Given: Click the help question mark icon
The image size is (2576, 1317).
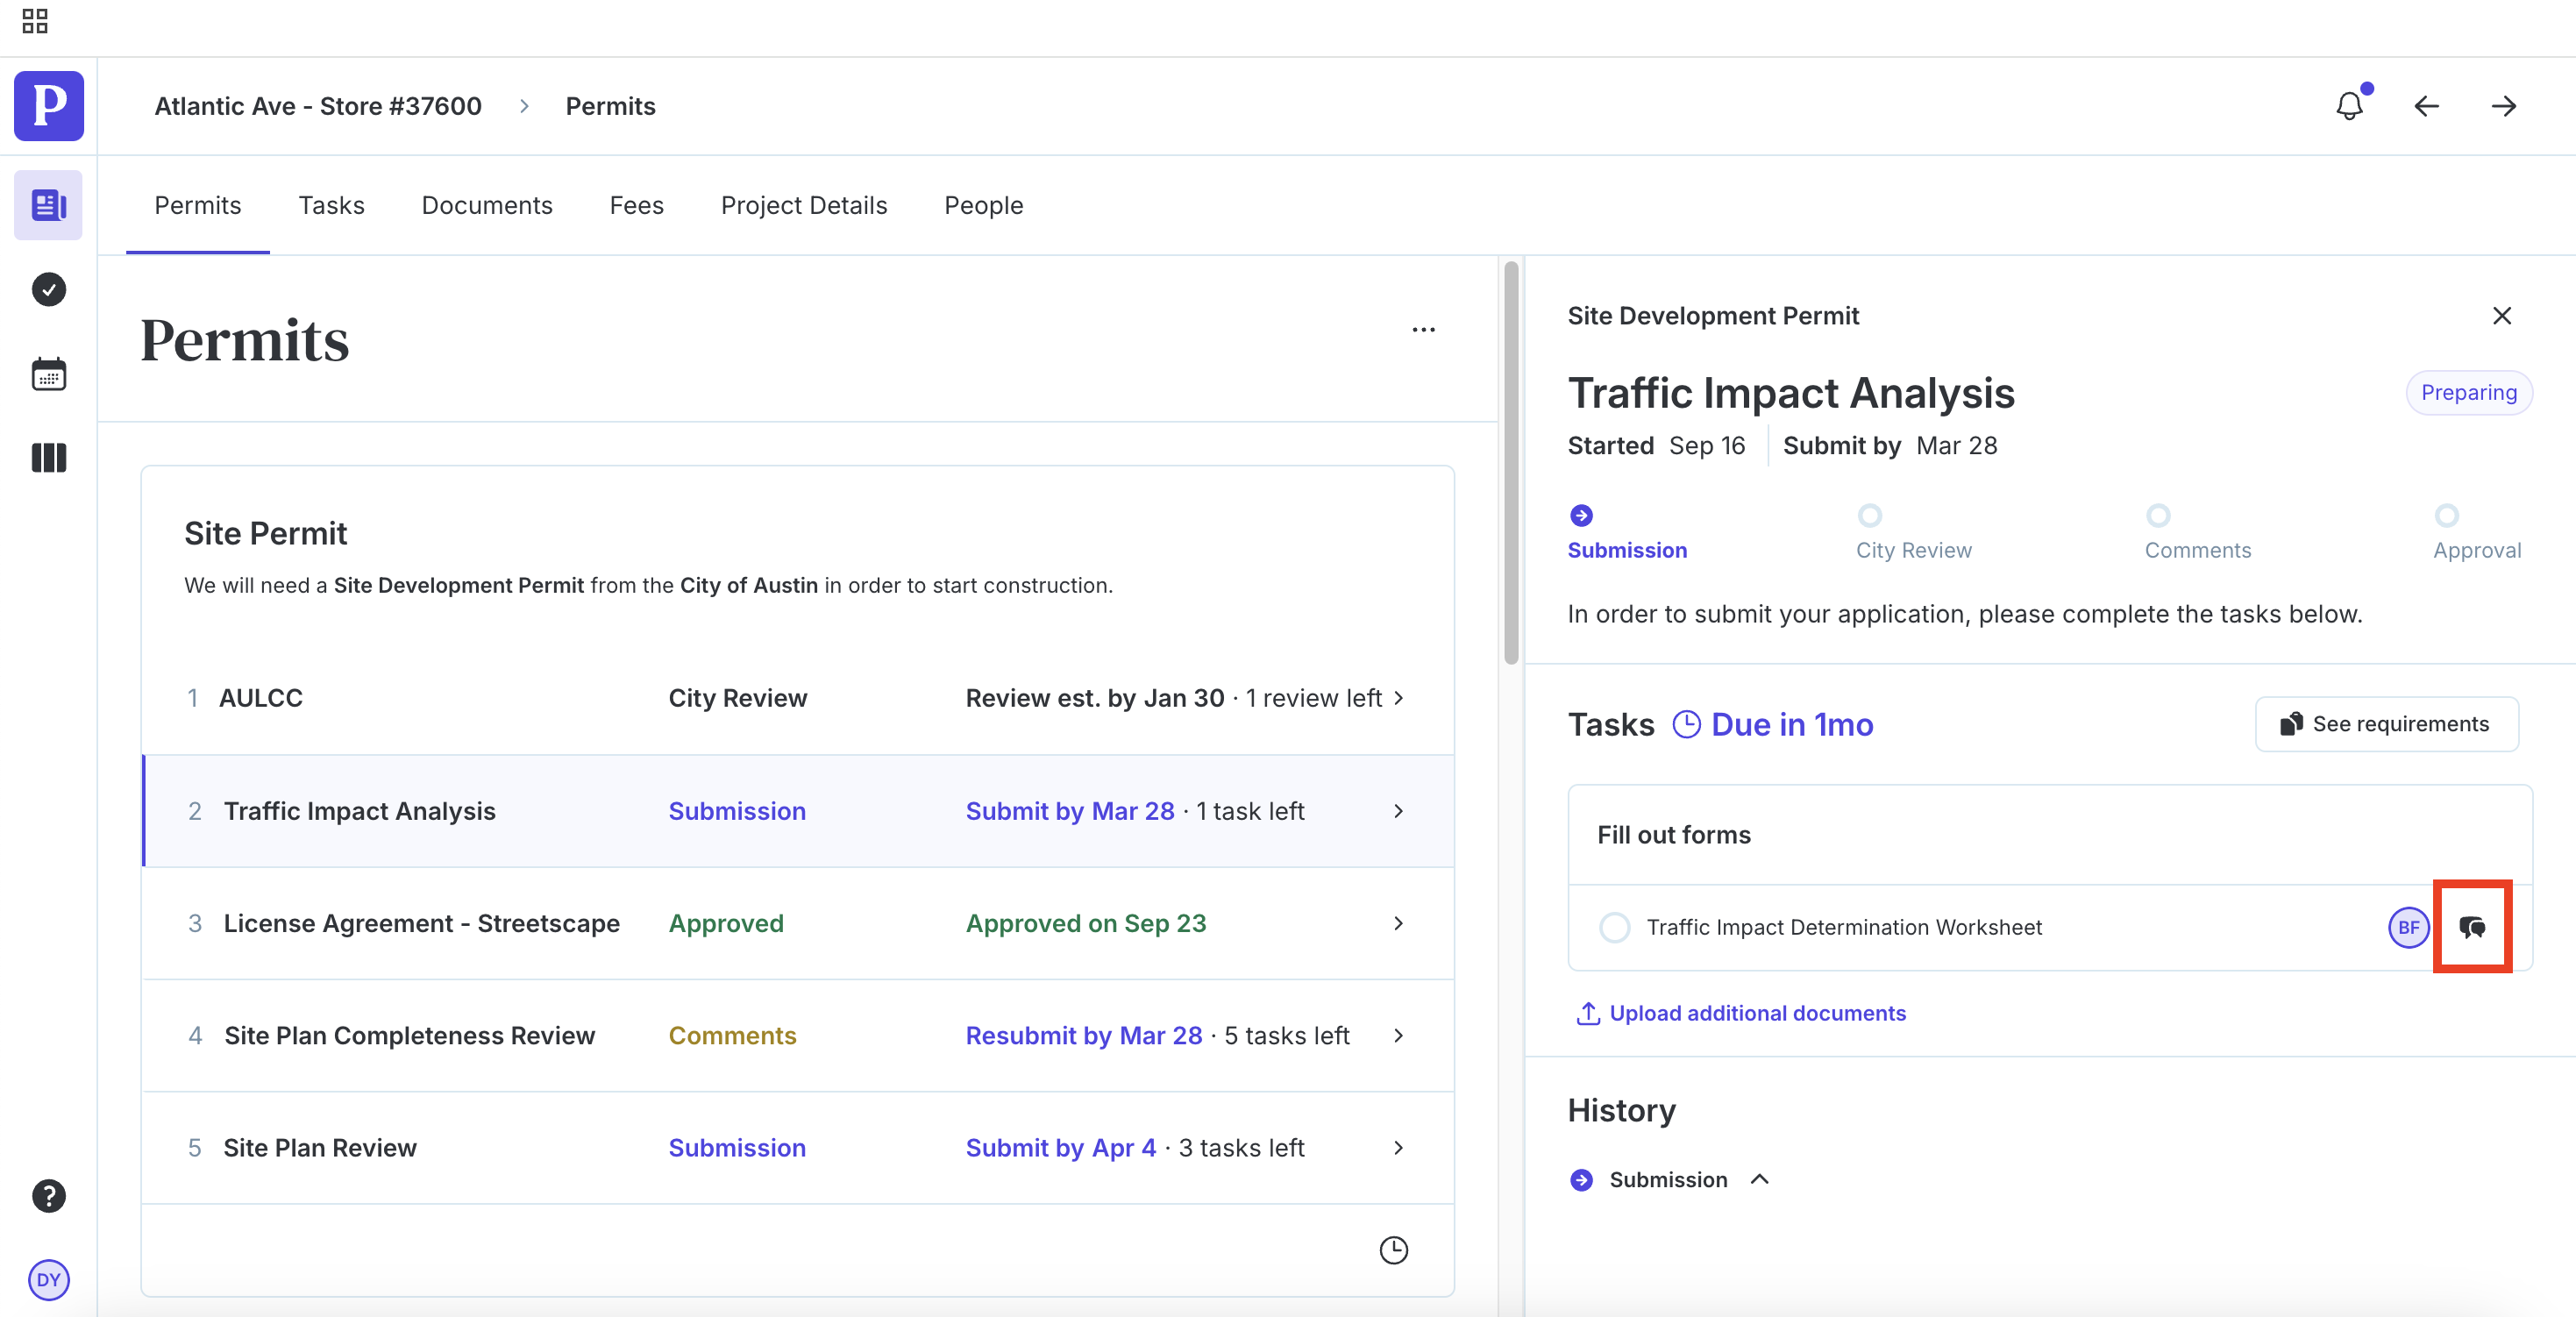Looking at the screenshot, I should (x=48, y=1196).
